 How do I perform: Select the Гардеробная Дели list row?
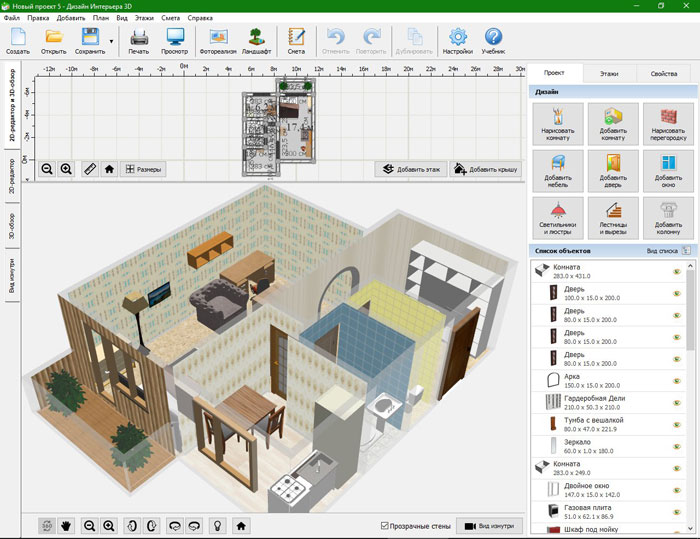pyautogui.click(x=608, y=403)
